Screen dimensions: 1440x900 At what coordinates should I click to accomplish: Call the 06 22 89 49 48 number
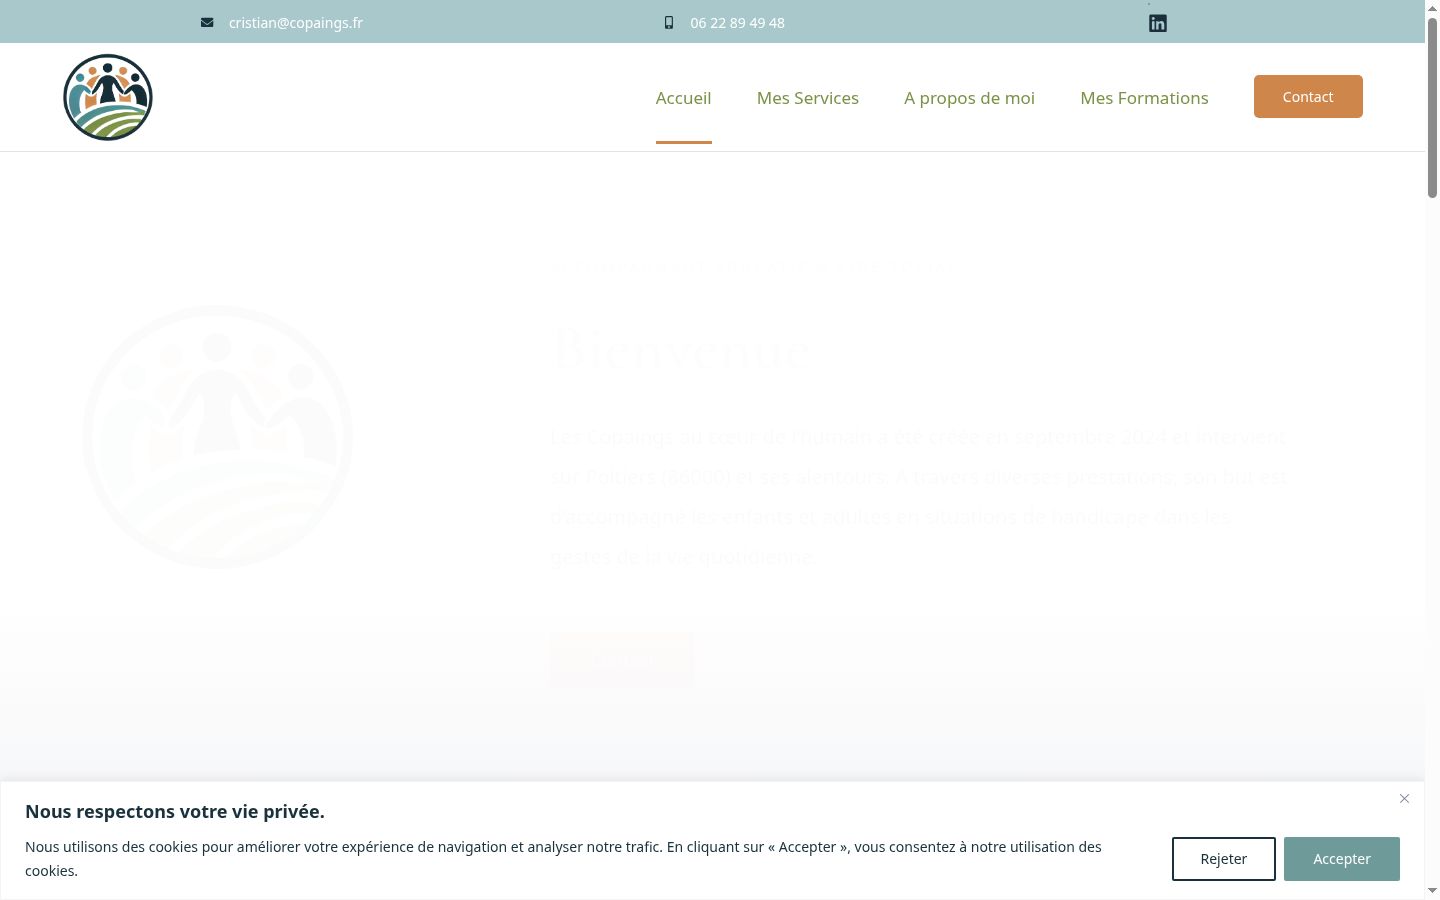737,22
